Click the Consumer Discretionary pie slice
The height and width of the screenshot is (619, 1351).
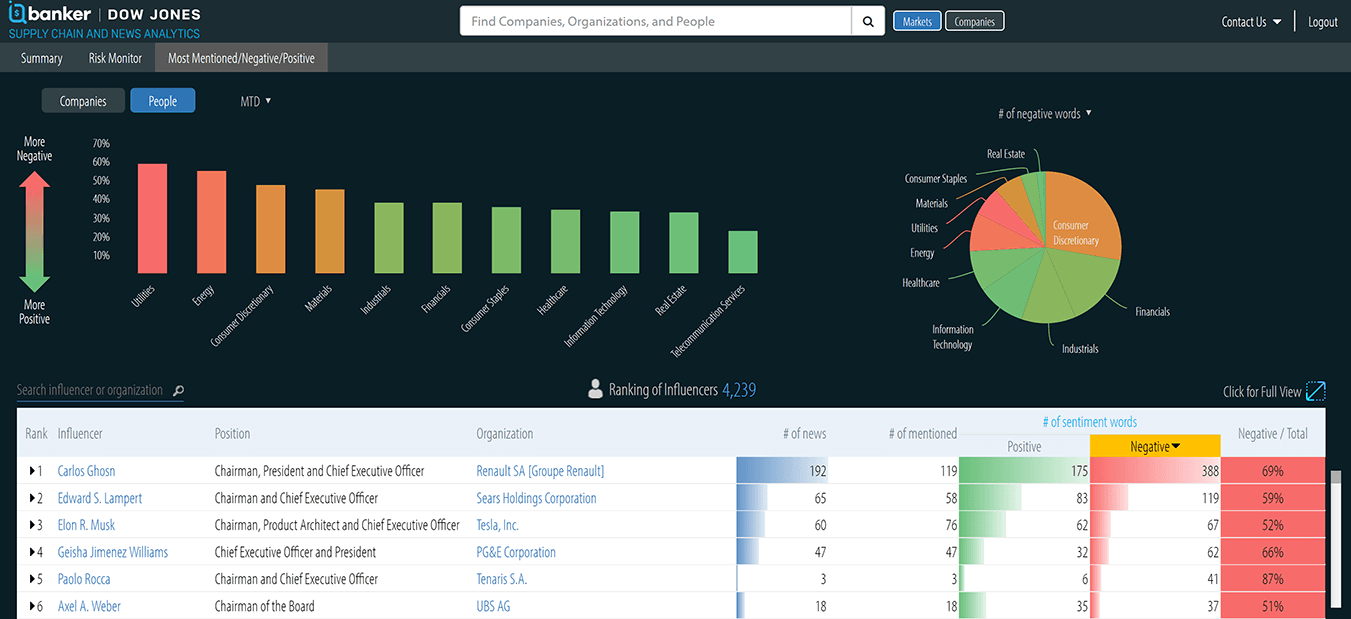click(x=1084, y=214)
